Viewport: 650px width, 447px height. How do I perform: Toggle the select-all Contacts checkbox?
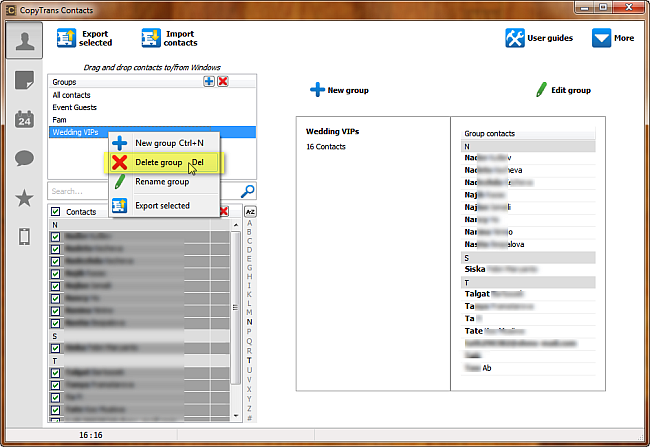click(56, 211)
